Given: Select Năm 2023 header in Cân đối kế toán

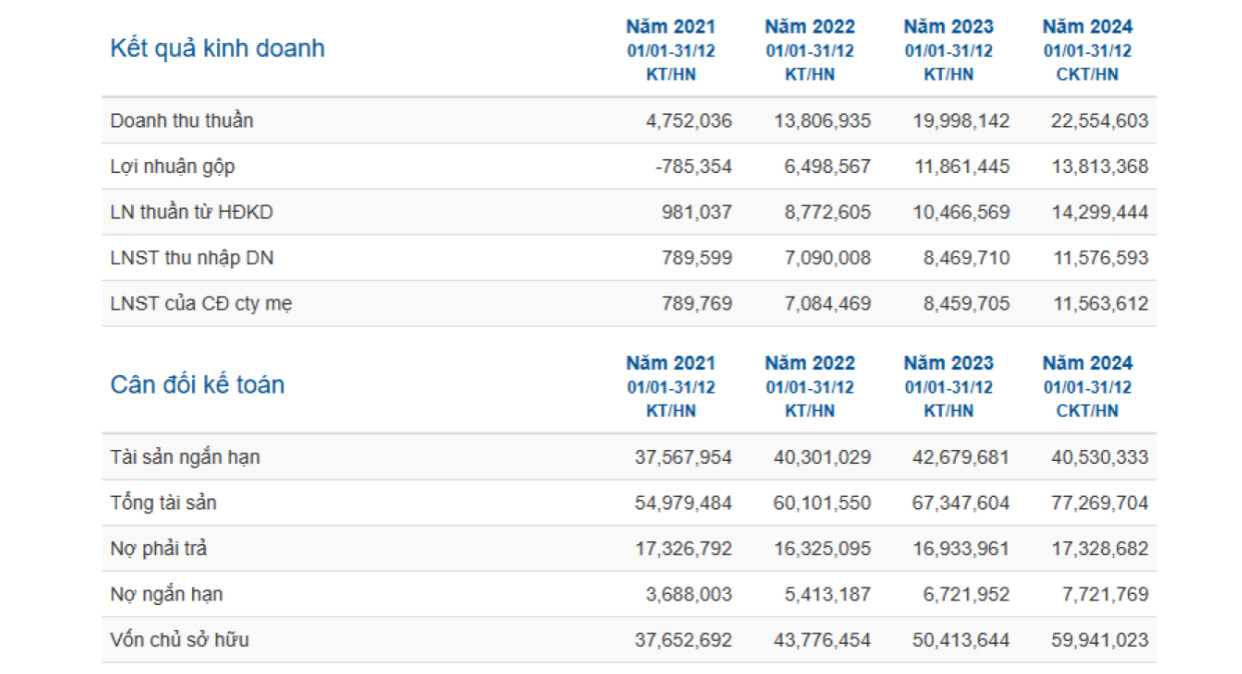Looking at the screenshot, I should 948,363.
